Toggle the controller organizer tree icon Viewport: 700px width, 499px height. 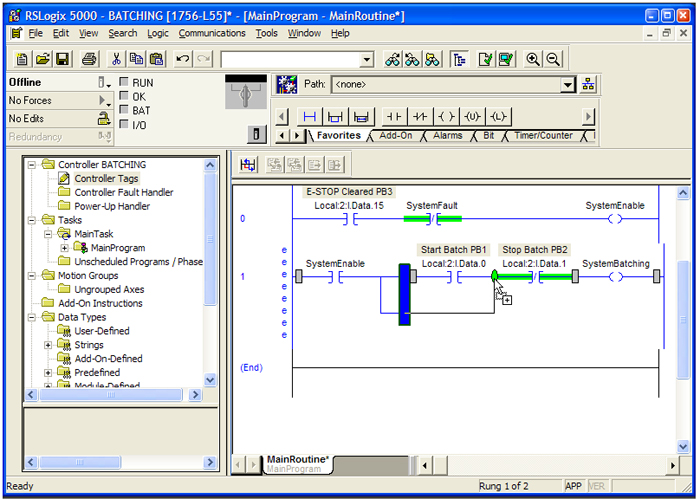(x=459, y=59)
